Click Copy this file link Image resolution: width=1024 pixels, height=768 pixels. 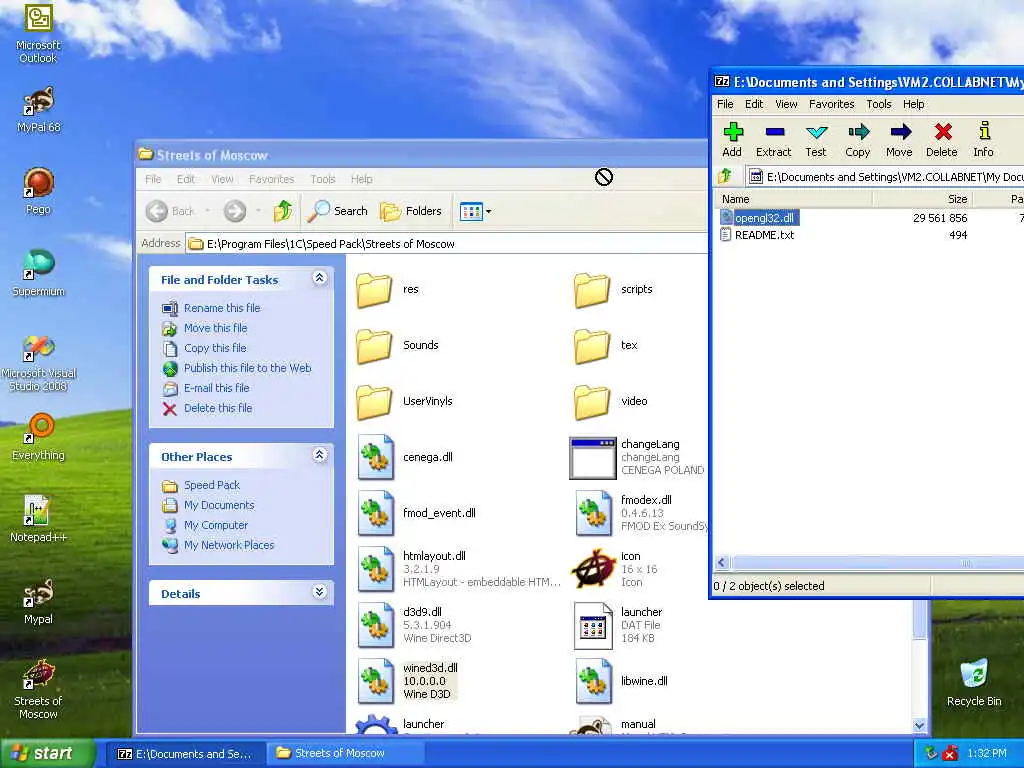215,348
